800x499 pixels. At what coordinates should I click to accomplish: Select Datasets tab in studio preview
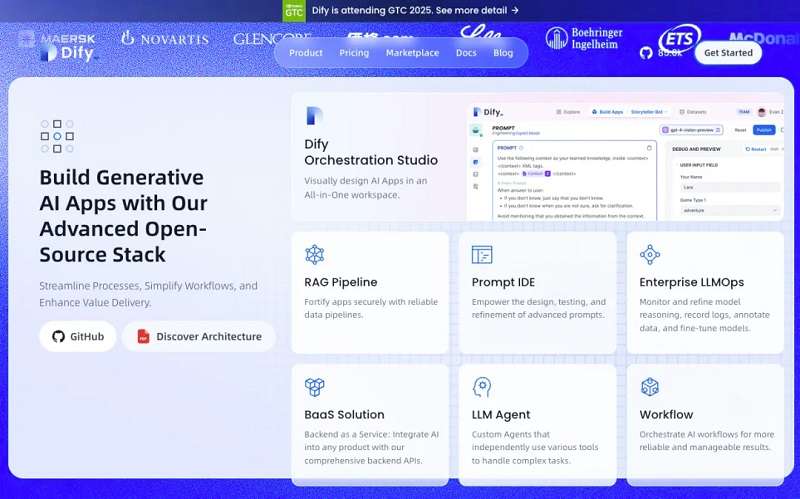[693, 112]
